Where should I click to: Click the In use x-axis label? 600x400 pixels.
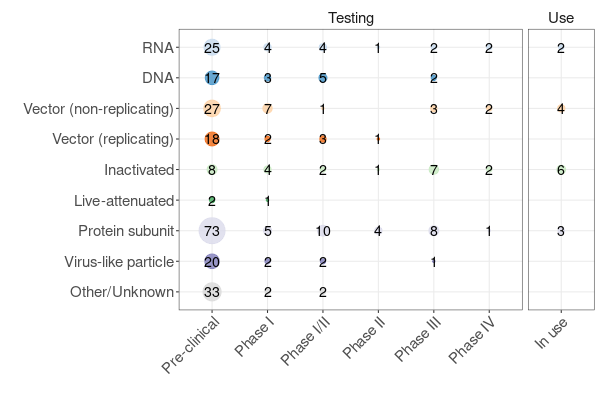[x=551, y=336]
